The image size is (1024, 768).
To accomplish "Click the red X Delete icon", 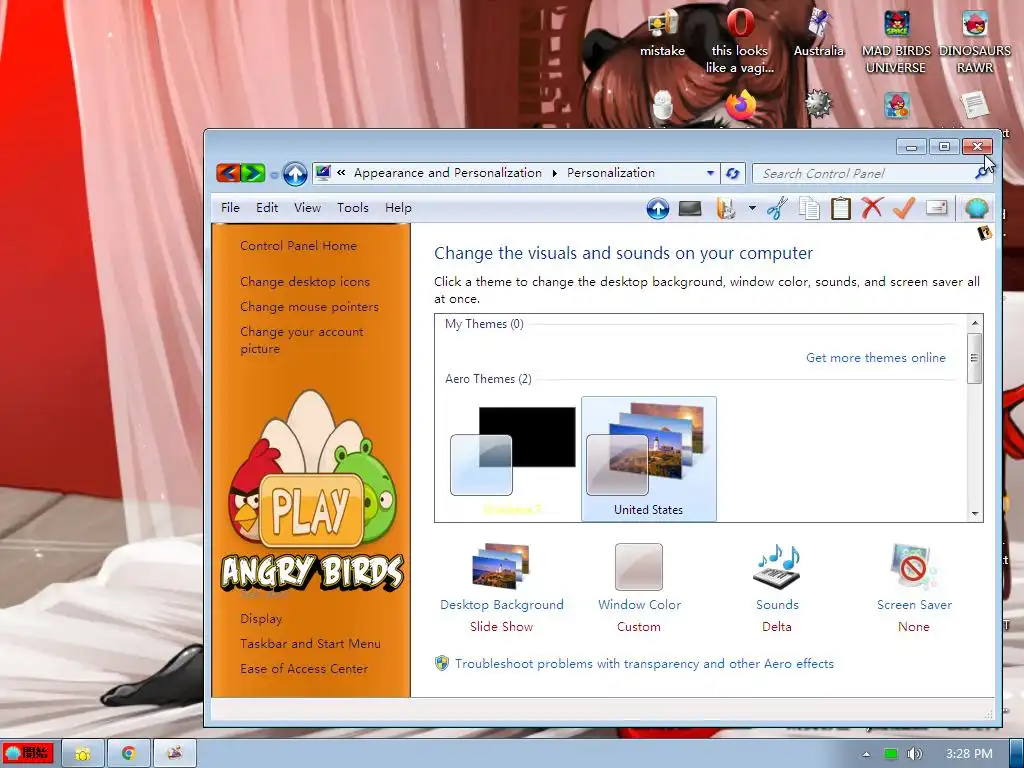I will [x=872, y=208].
